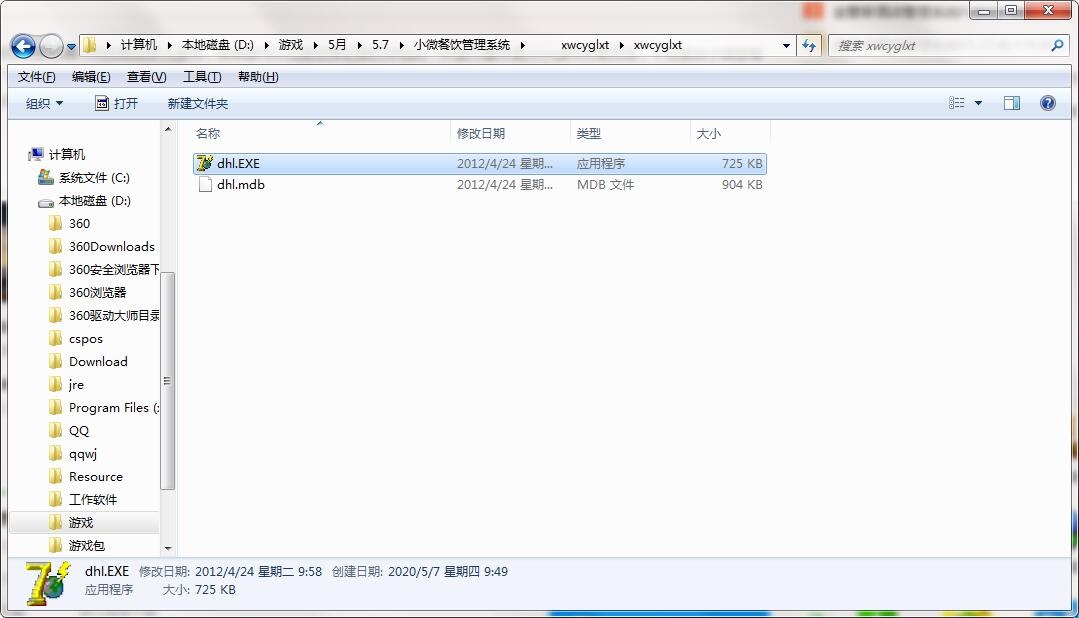
Task: Open the jre folder in the tree
Action: [x=76, y=385]
